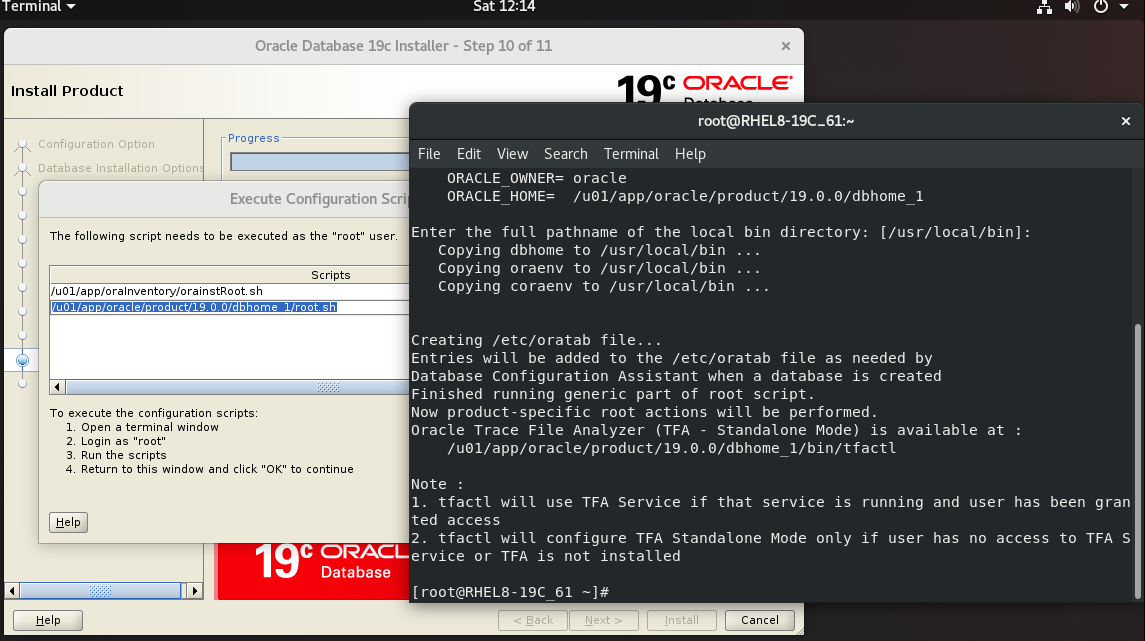Open the power icon in top bar

[1100, 7]
